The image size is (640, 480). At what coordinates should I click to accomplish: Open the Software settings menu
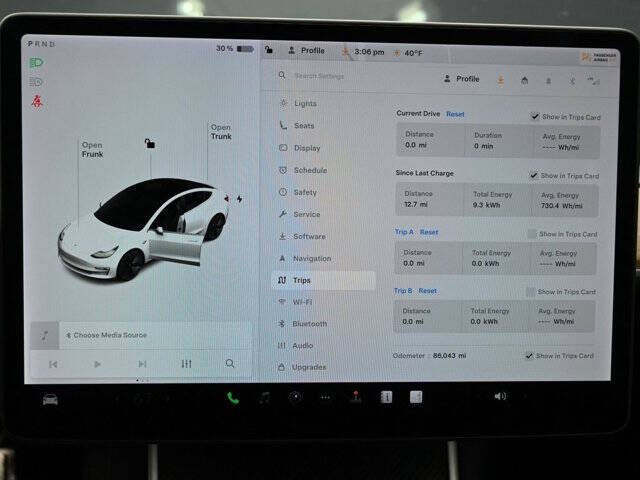309,236
